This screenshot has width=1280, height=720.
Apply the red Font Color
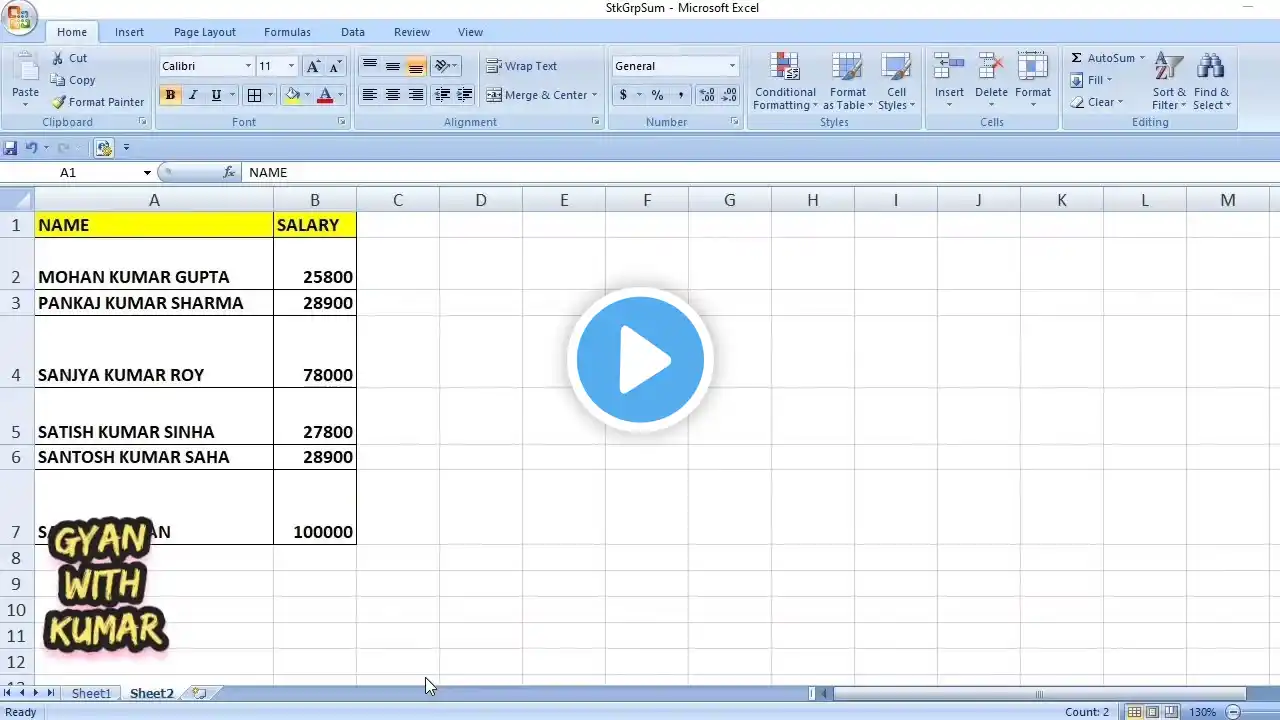click(x=324, y=95)
